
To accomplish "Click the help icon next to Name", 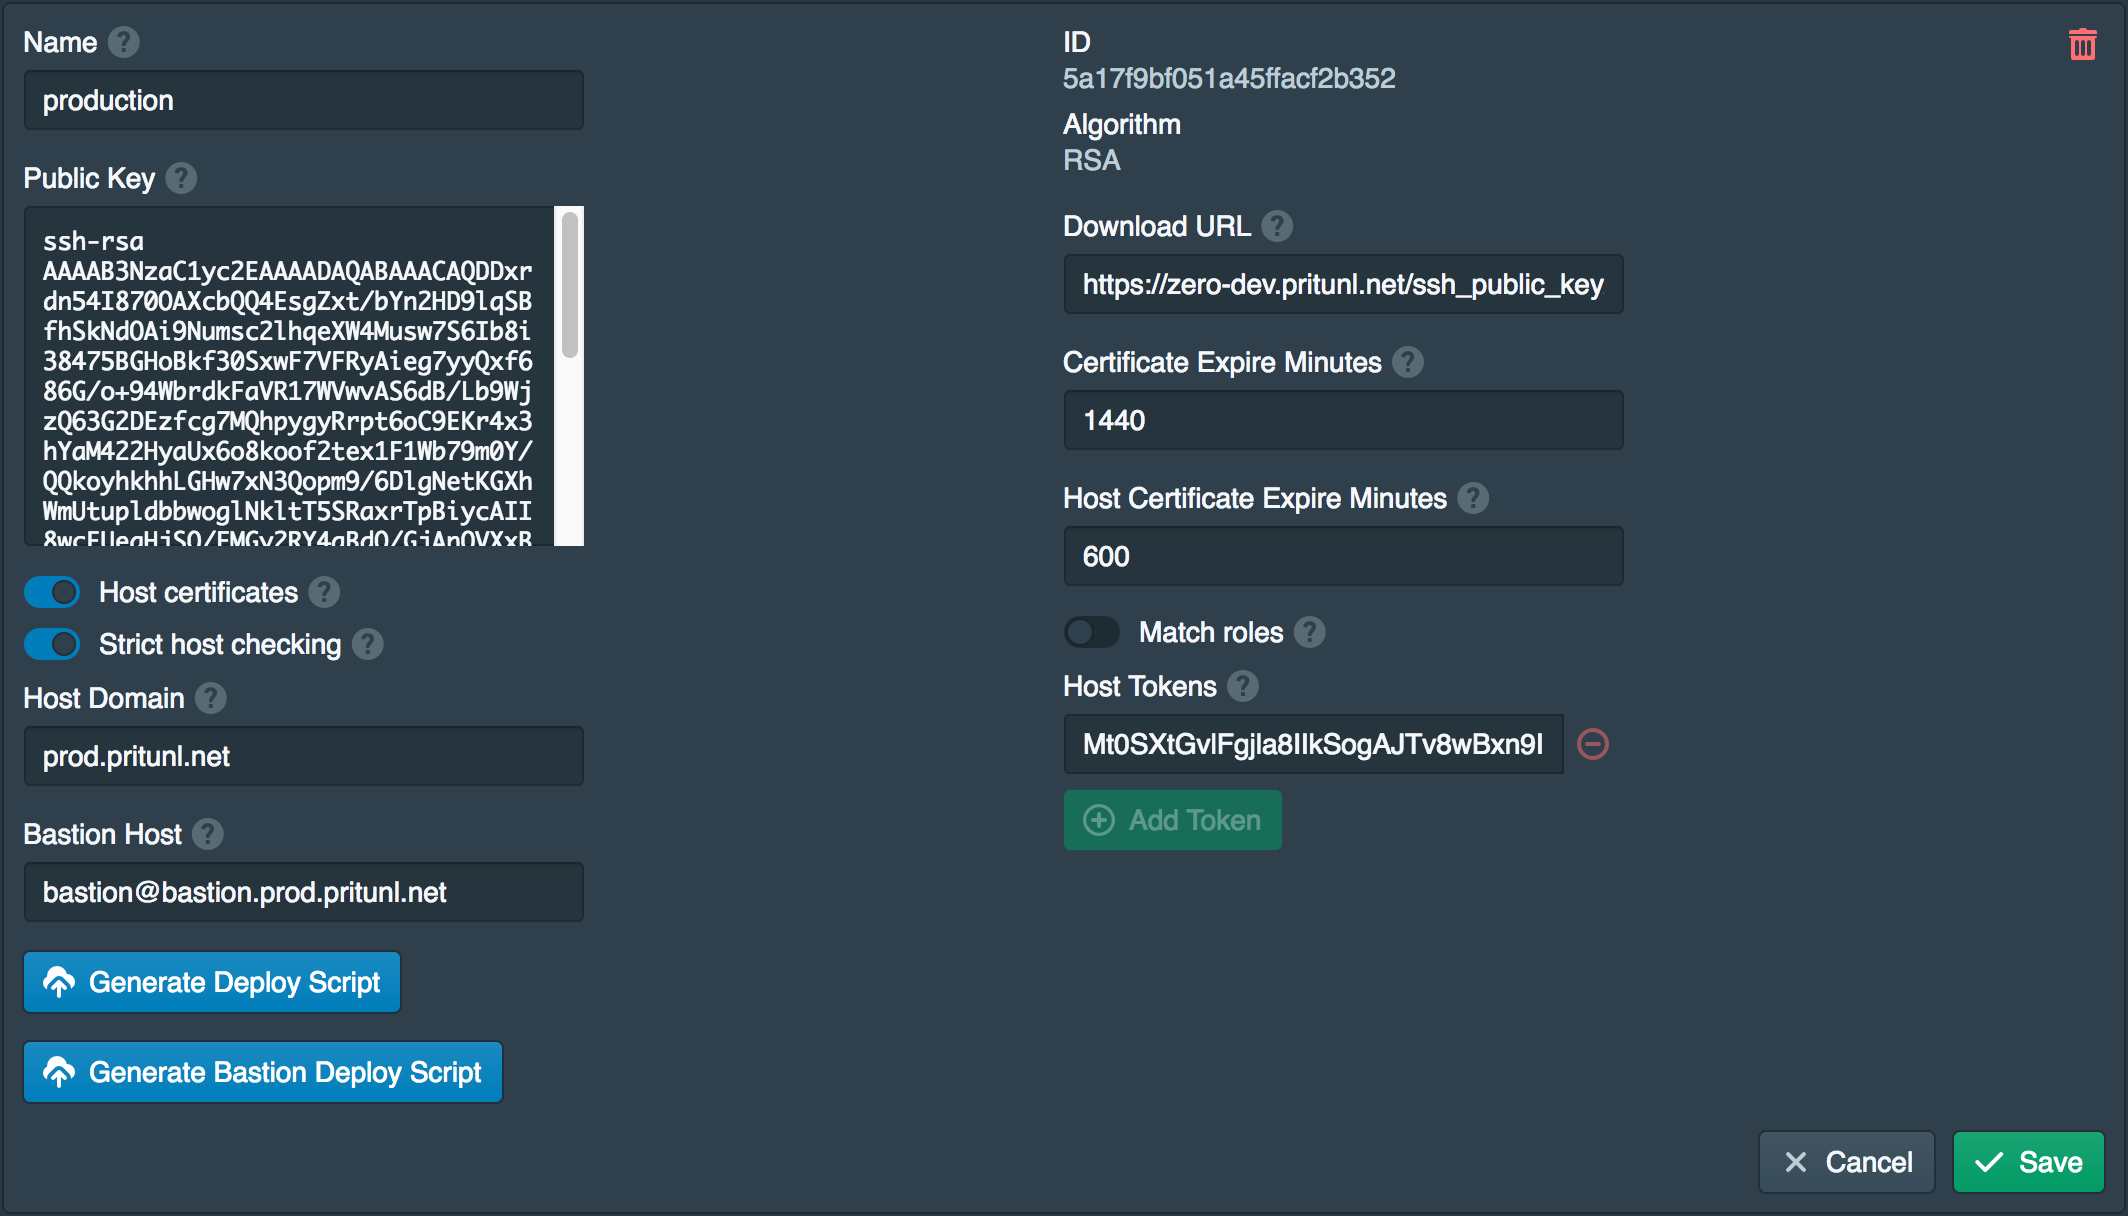I will [123, 42].
